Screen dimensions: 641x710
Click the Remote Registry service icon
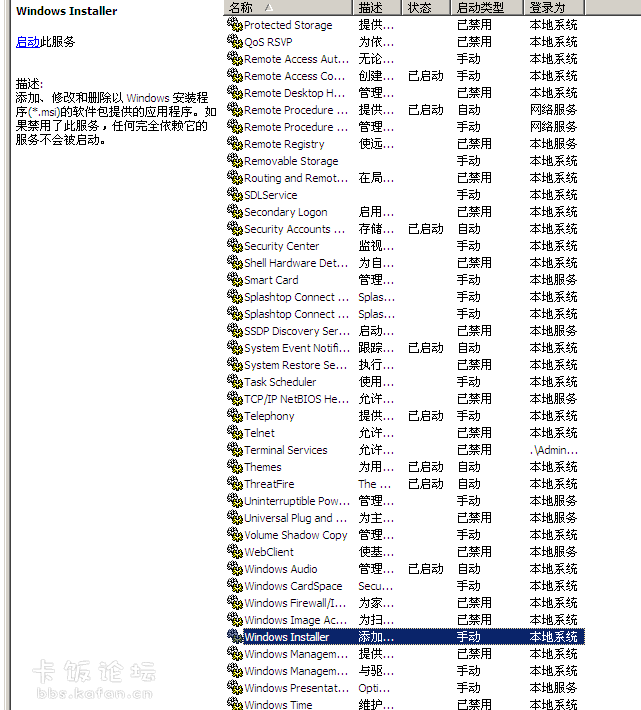234,144
